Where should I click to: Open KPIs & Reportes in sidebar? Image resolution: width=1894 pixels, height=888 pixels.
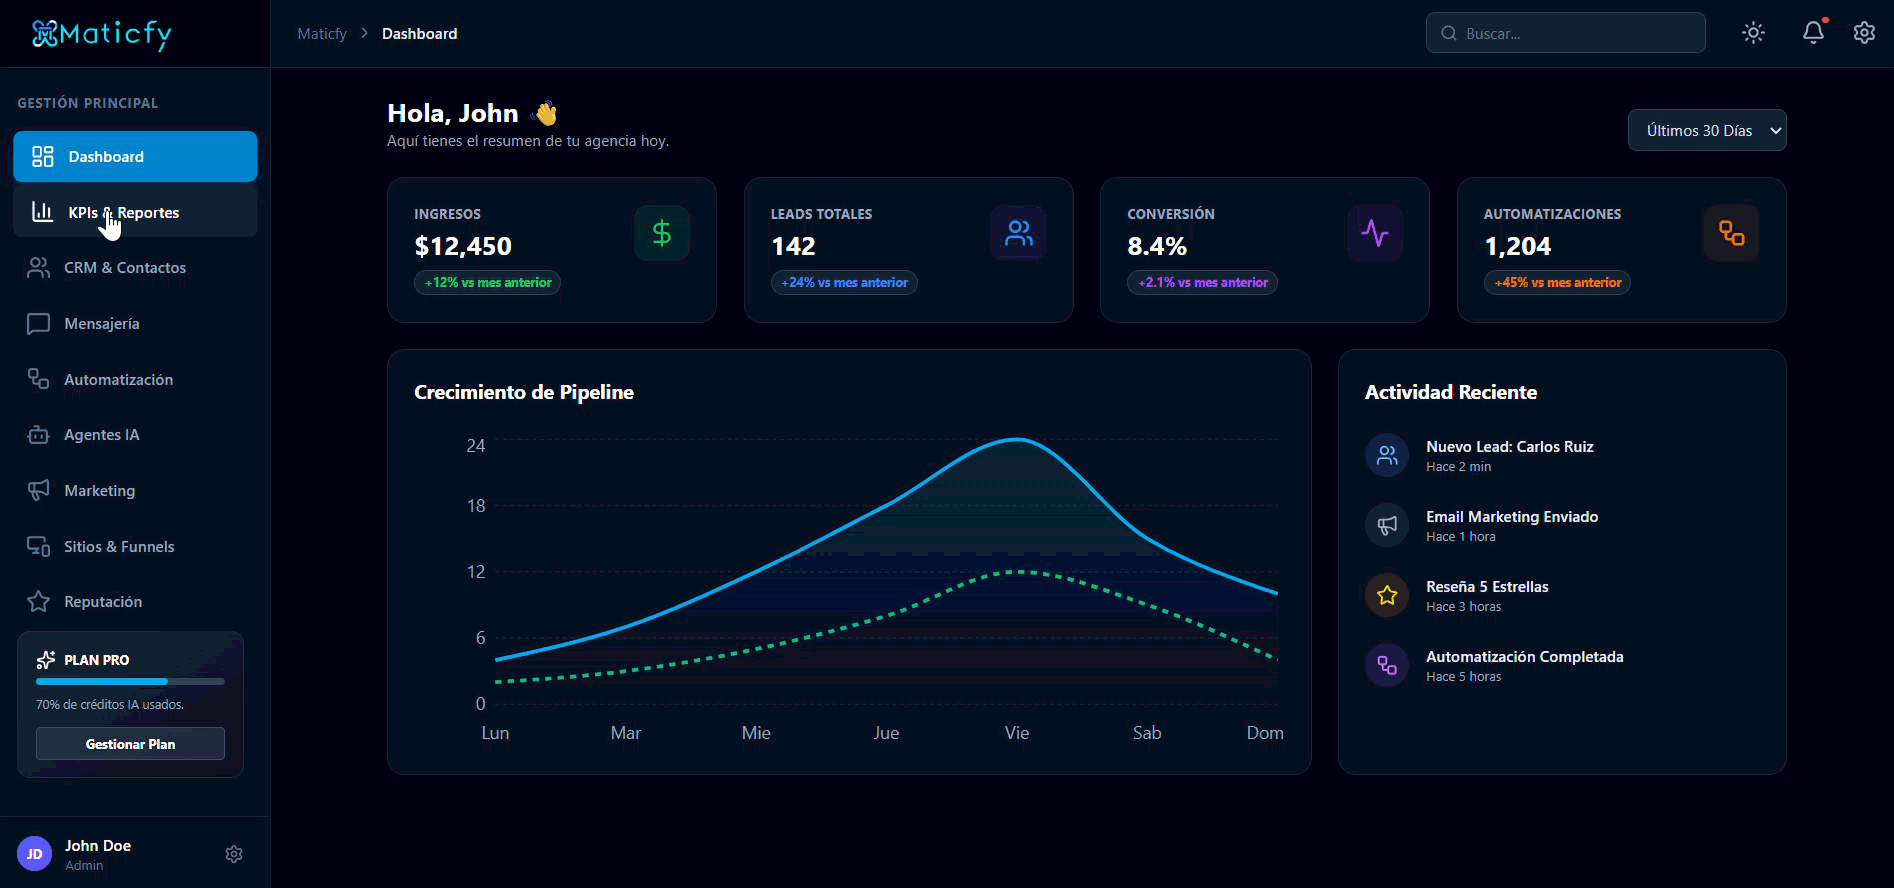point(135,212)
